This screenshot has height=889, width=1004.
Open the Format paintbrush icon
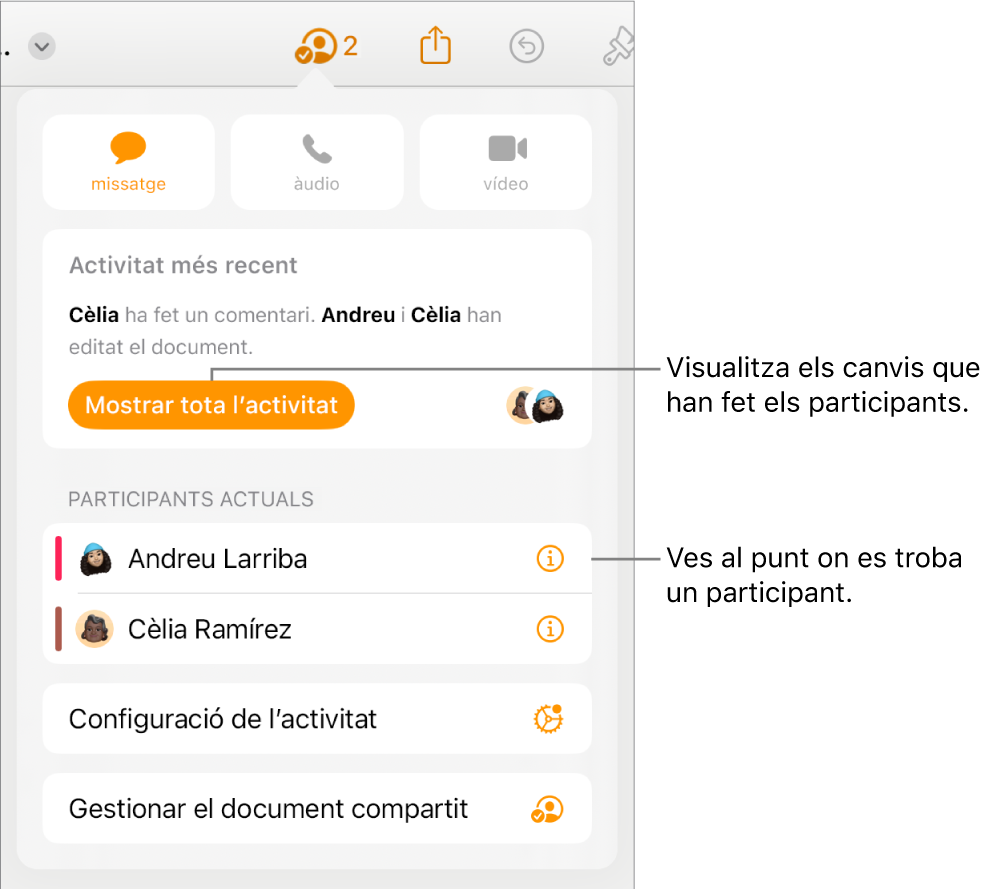(619, 47)
